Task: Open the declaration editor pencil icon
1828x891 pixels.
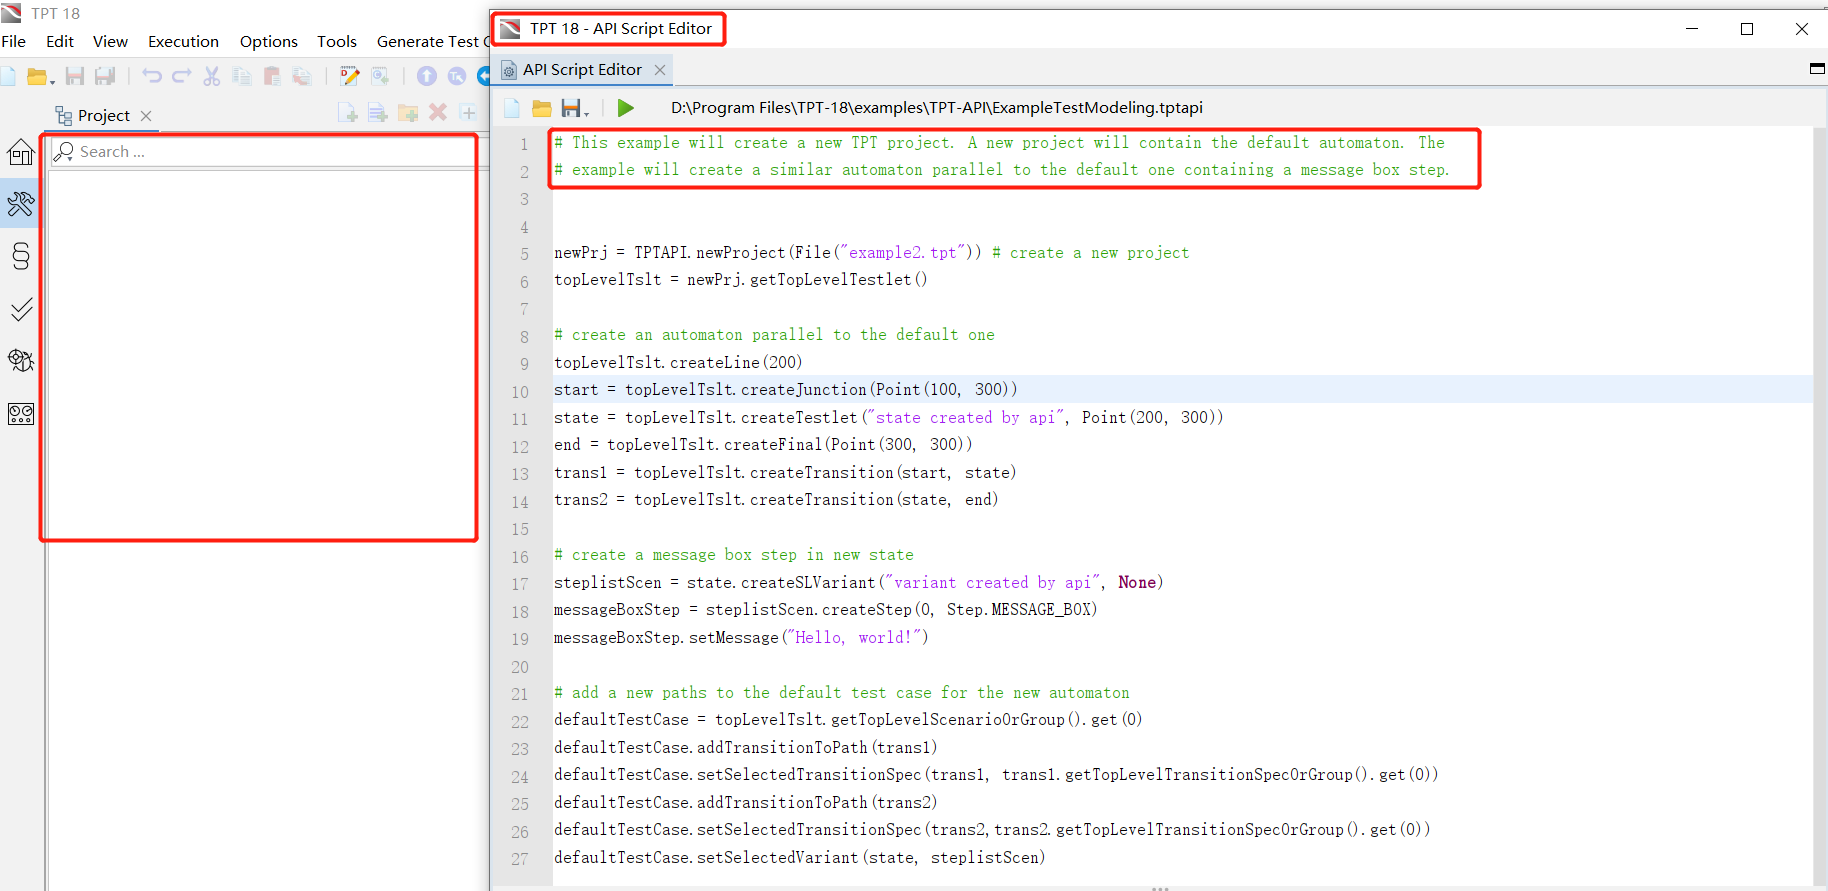Action: point(349,76)
